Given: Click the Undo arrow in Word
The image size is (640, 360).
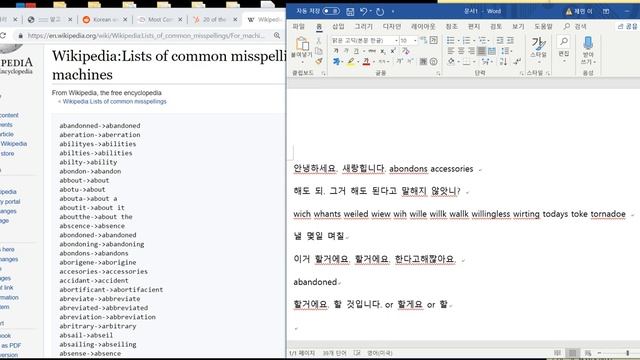Looking at the screenshot, I should pos(363,11).
